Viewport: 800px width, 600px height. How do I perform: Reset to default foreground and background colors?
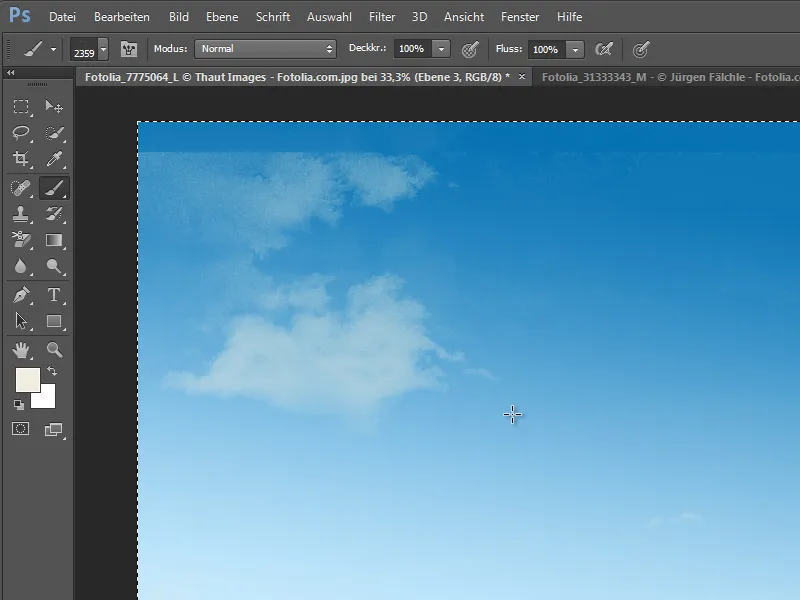[19, 405]
